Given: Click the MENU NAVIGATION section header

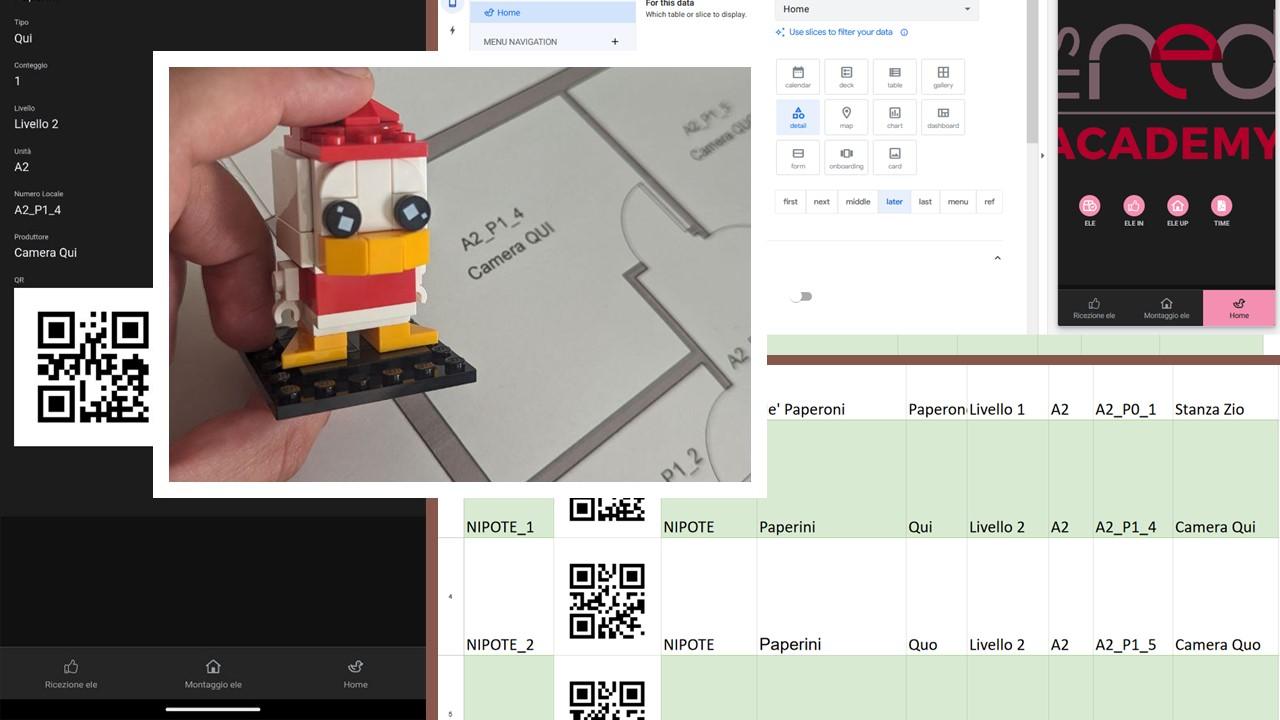Looking at the screenshot, I should (520, 42).
